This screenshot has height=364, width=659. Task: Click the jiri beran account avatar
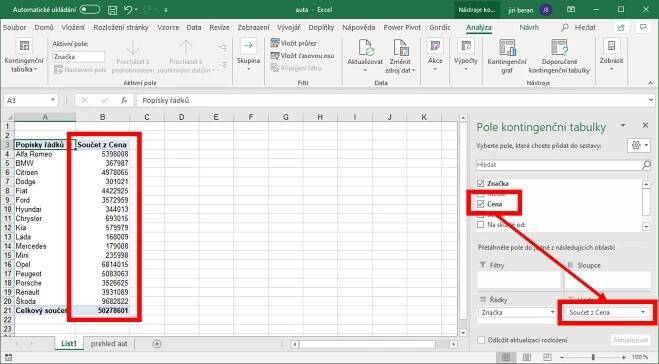(x=546, y=10)
